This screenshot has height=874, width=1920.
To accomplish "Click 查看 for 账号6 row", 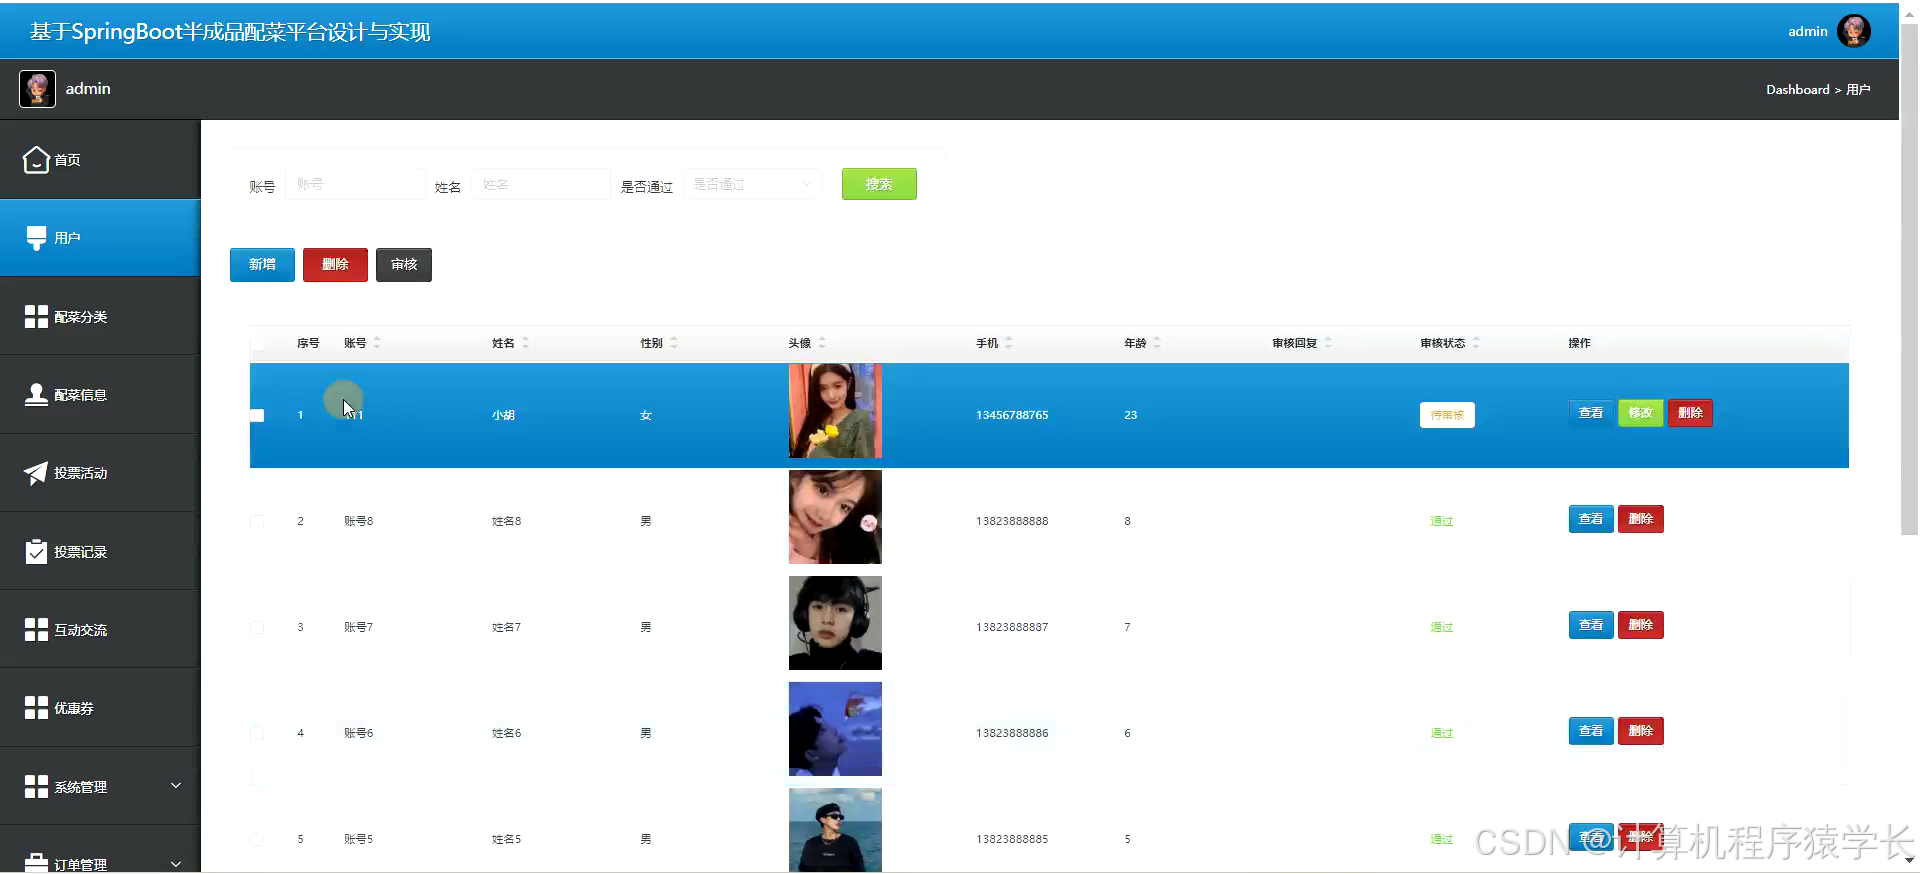I will (x=1591, y=731).
